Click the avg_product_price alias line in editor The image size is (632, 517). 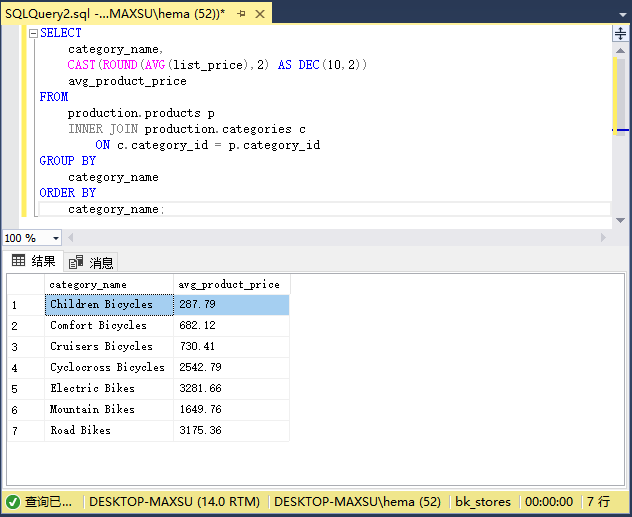click(127, 81)
